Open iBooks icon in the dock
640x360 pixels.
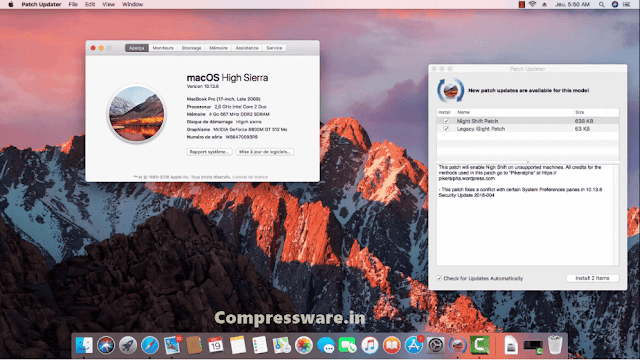pyautogui.click(x=391, y=345)
